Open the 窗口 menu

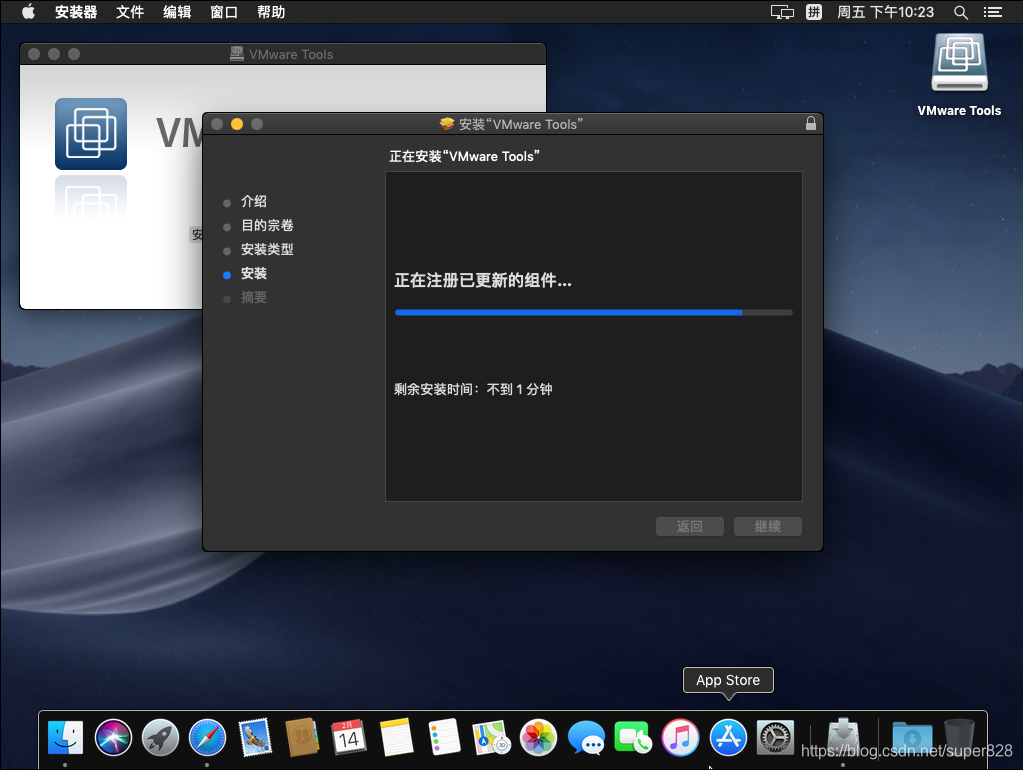(224, 12)
